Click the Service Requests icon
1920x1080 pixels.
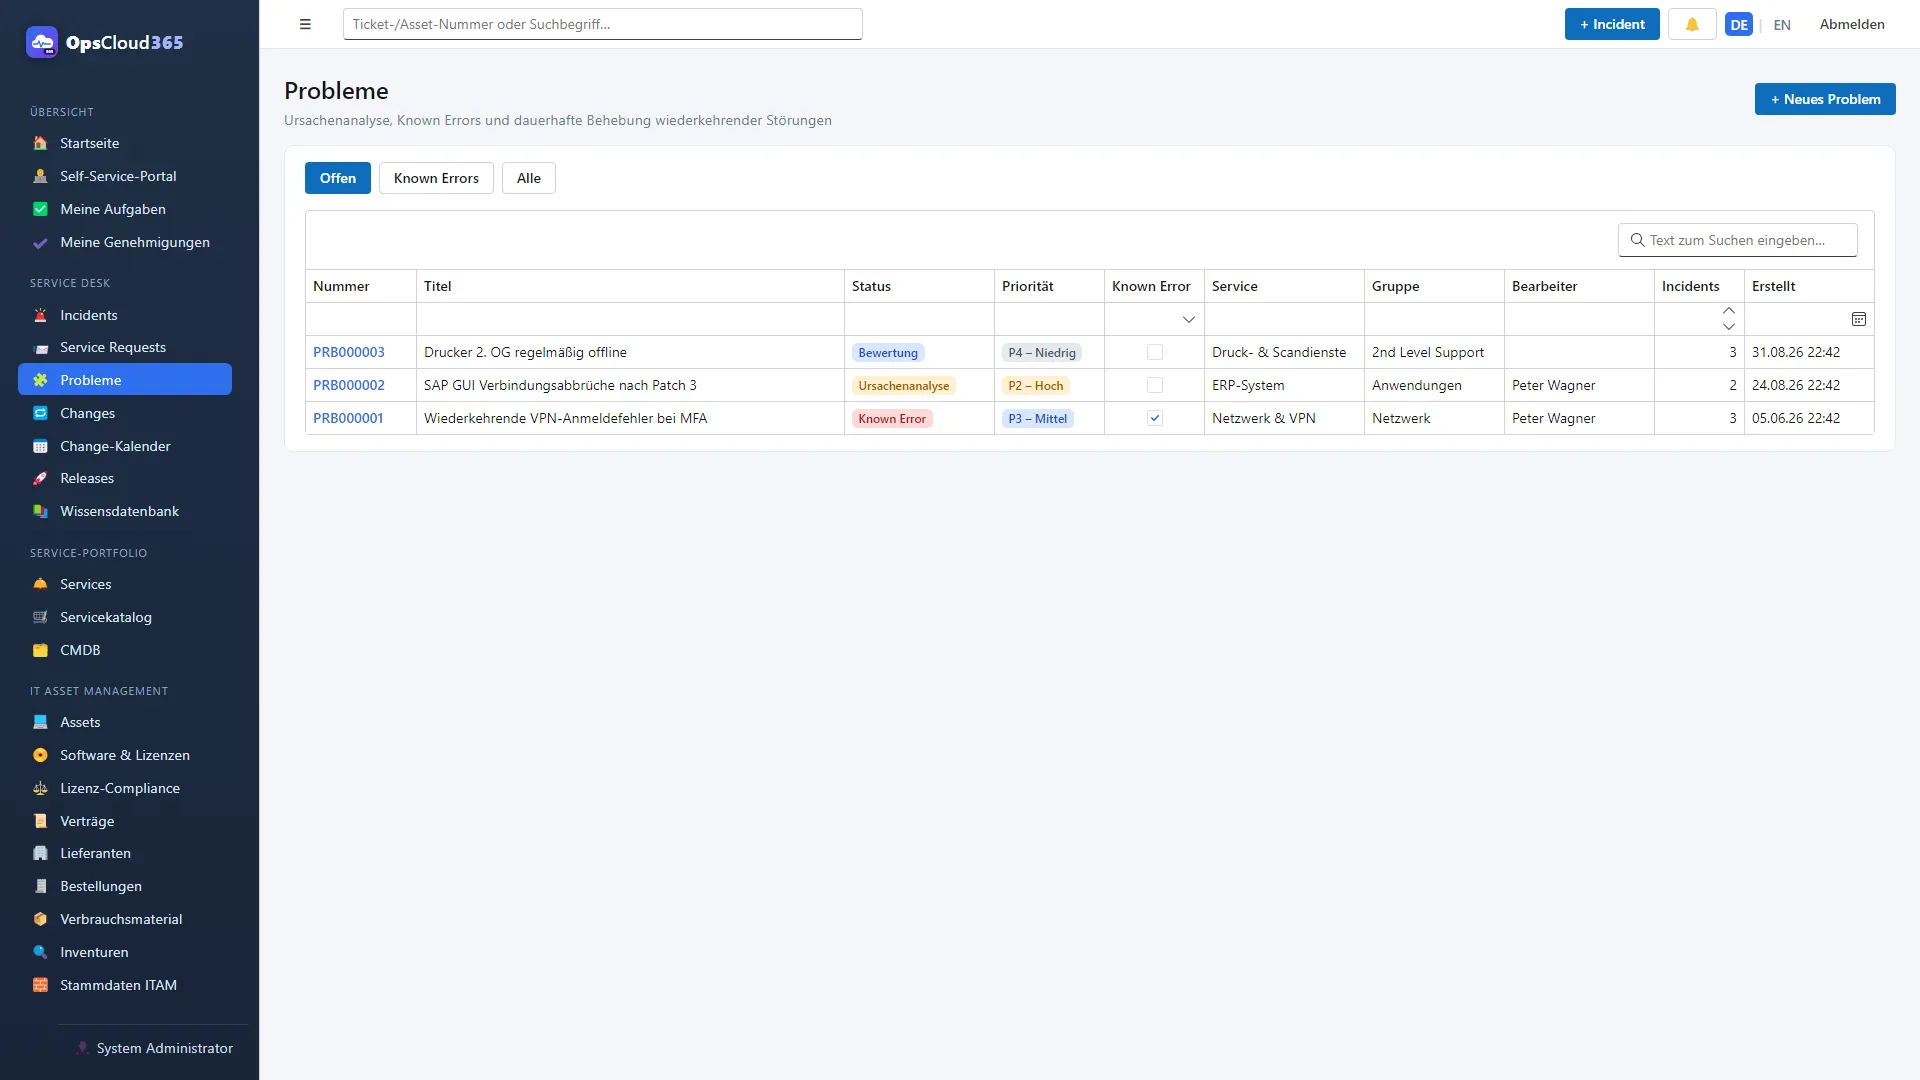tap(40, 347)
